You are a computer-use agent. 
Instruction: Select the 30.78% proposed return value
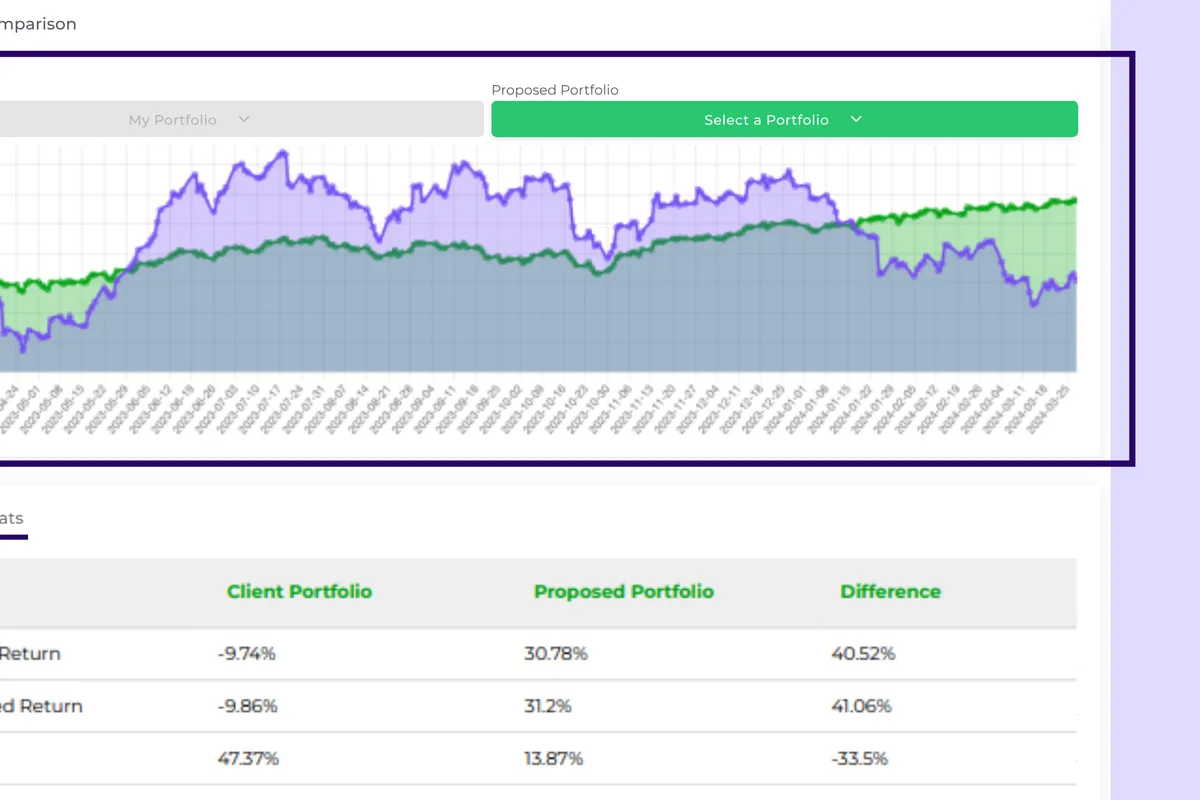point(555,654)
